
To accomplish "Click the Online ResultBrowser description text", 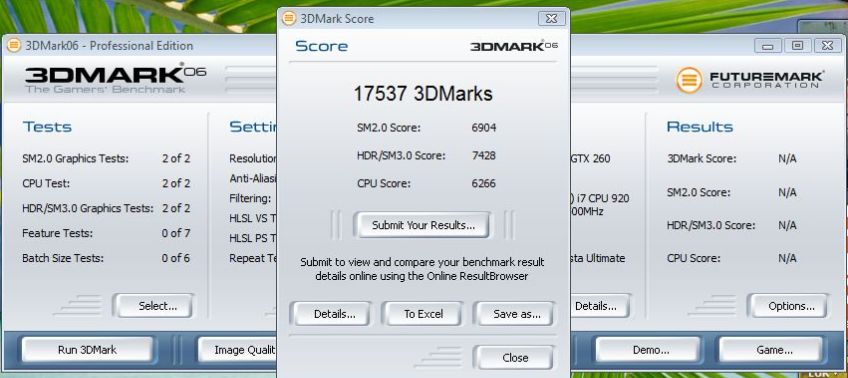I will pos(422,269).
